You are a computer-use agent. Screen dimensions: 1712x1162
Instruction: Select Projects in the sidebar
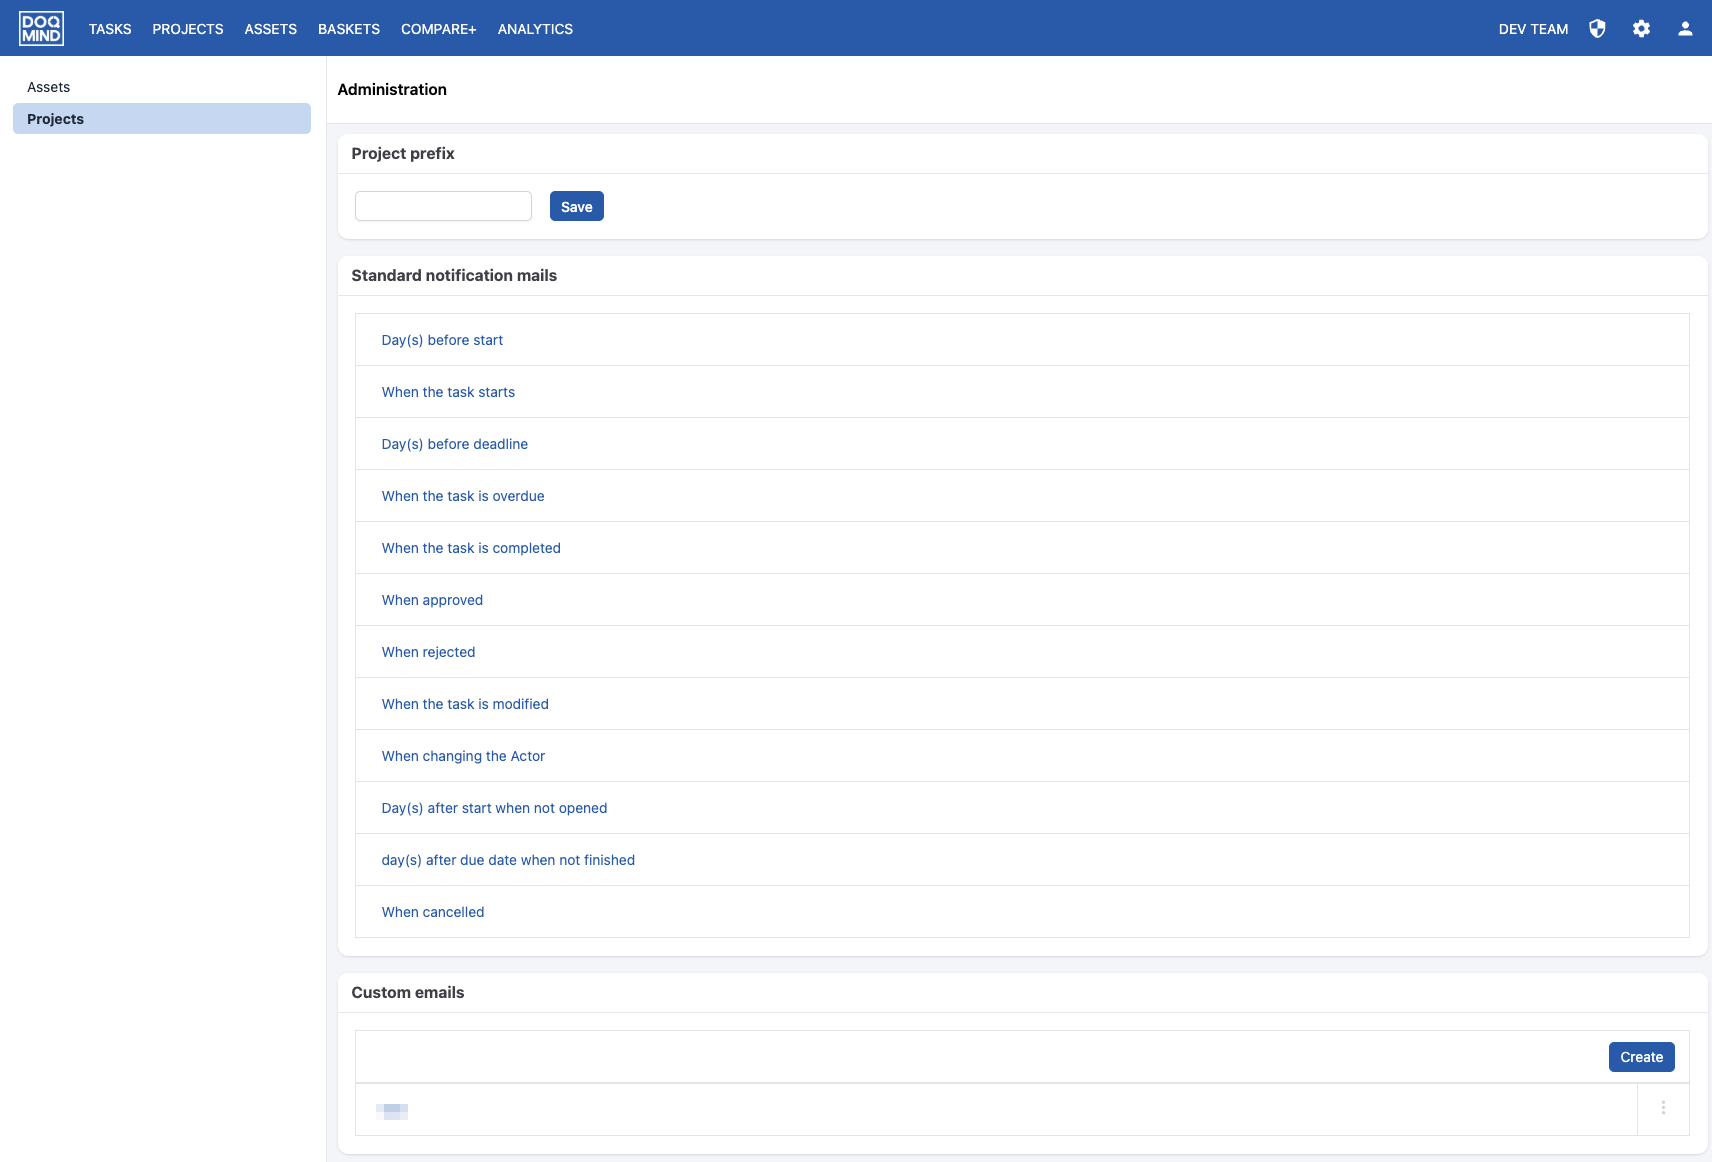click(x=56, y=119)
